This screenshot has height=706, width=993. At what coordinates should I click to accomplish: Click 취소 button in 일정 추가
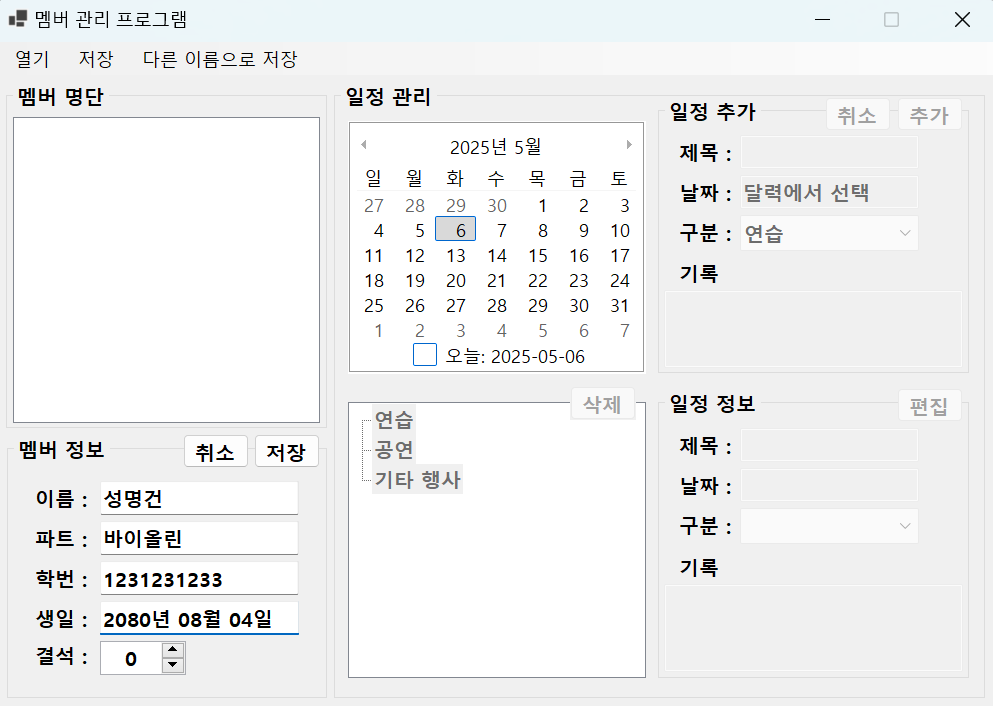[x=857, y=115]
